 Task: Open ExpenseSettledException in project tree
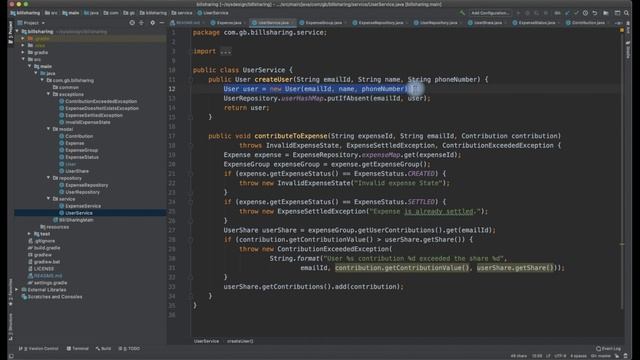coord(93,115)
